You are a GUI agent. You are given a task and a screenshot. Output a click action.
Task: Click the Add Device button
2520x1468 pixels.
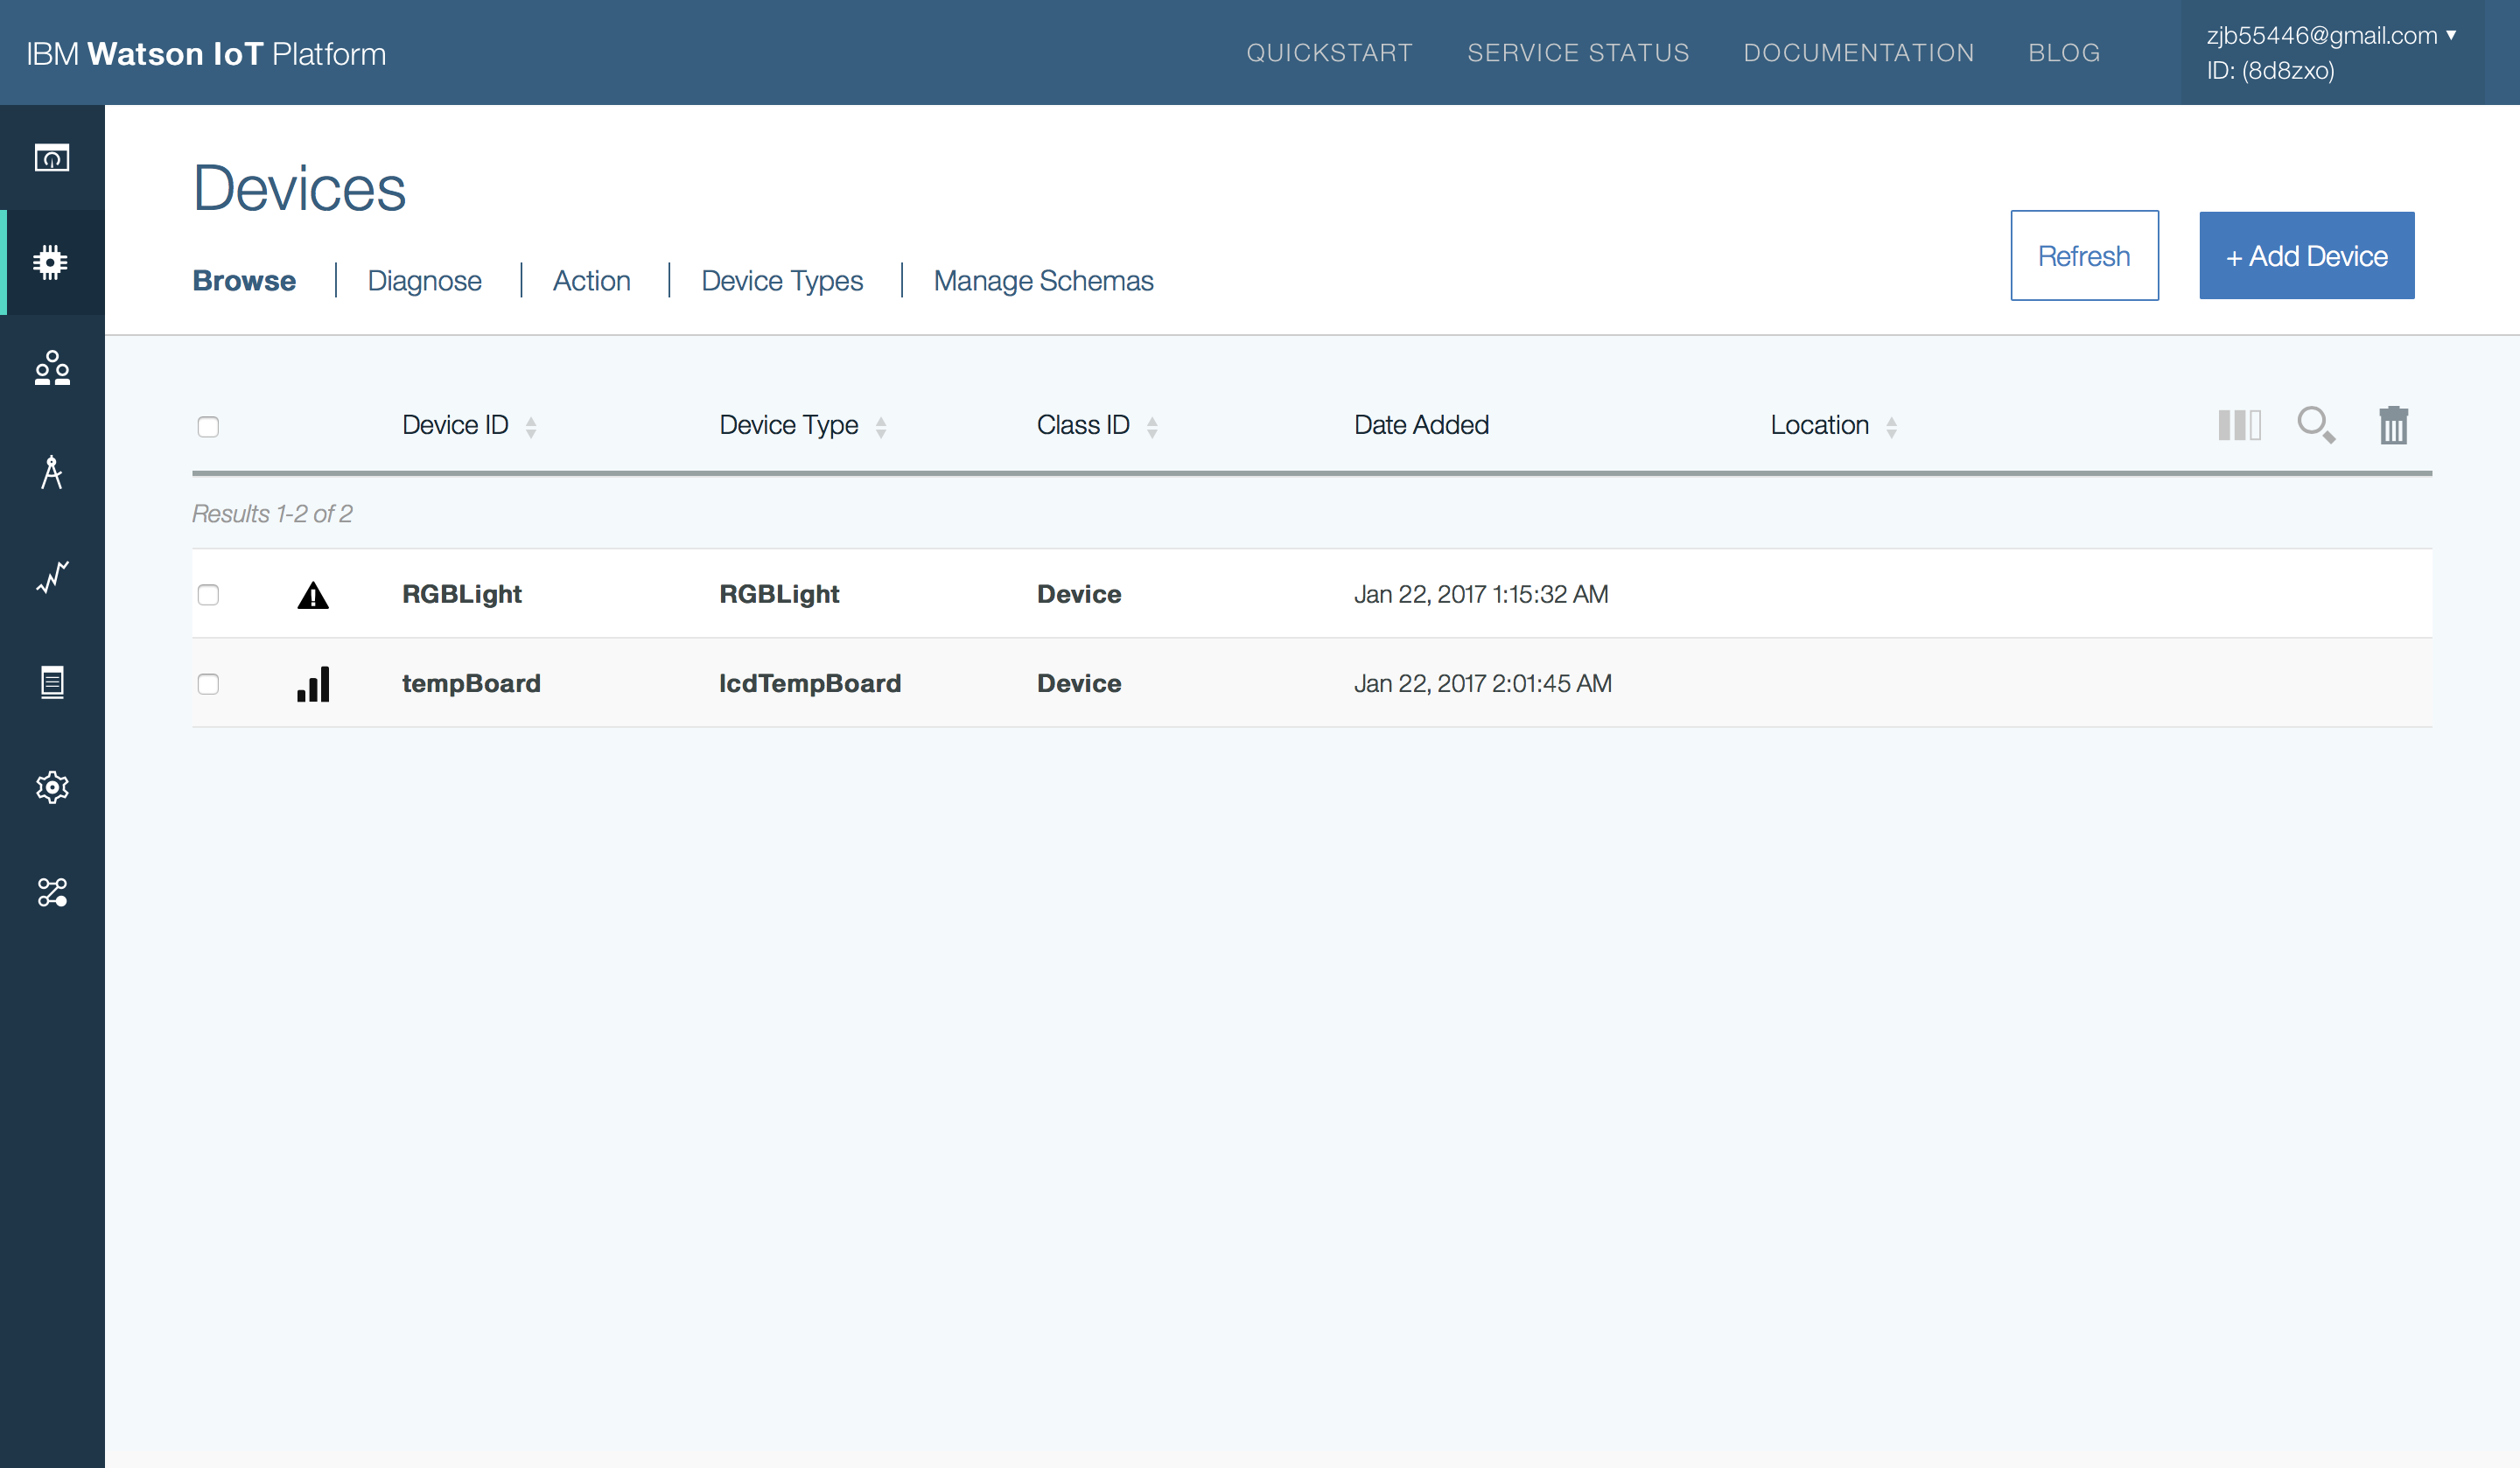(2306, 256)
